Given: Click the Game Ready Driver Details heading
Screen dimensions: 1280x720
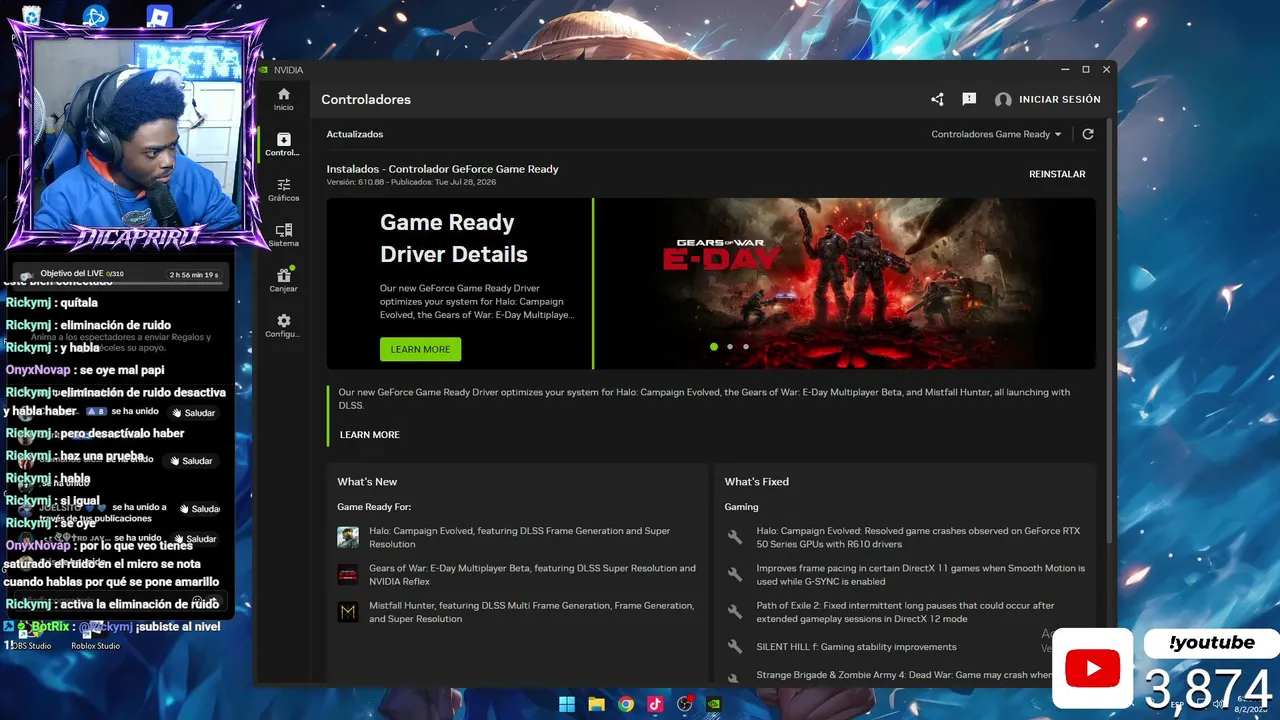Looking at the screenshot, I should click(x=454, y=238).
